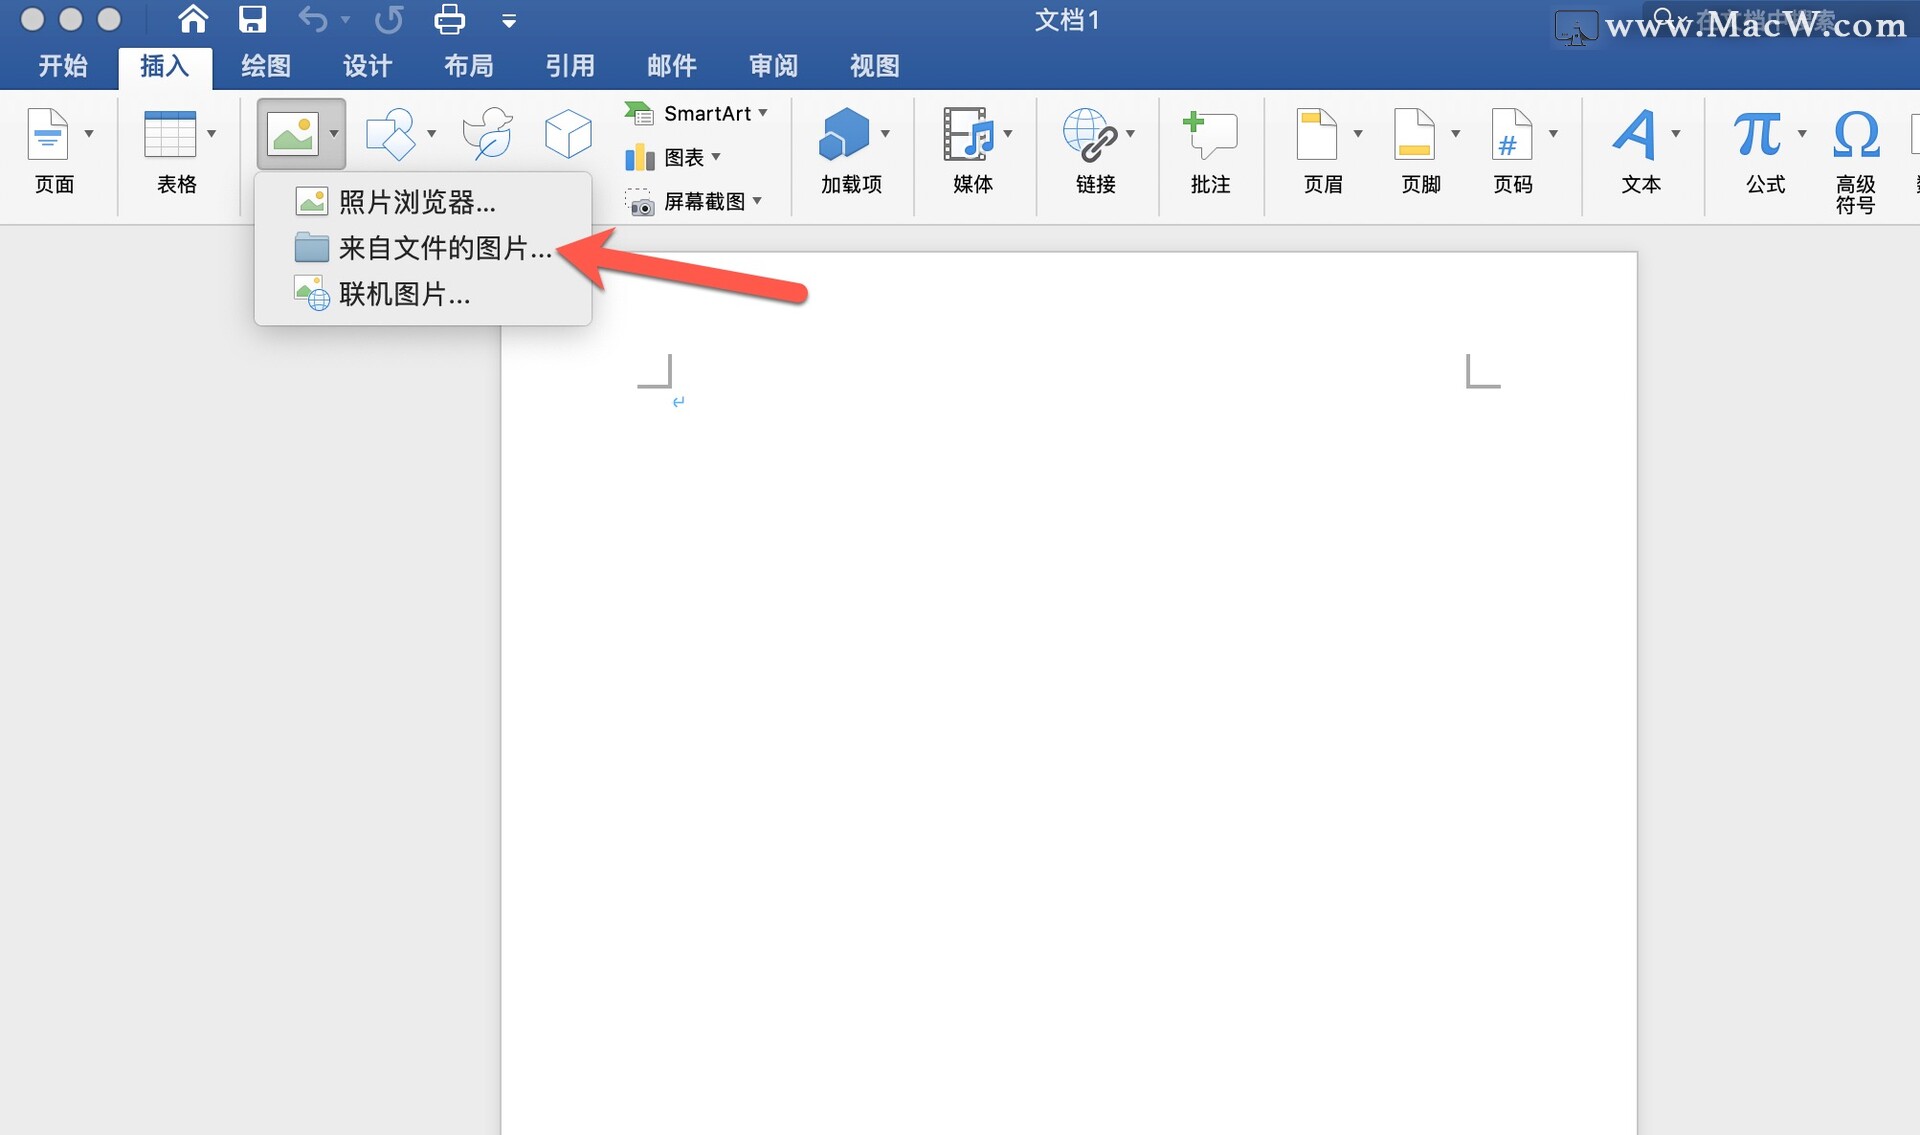The width and height of the screenshot is (1920, 1135).
Task: Click the Home icon in title bar
Action: coord(192,19)
